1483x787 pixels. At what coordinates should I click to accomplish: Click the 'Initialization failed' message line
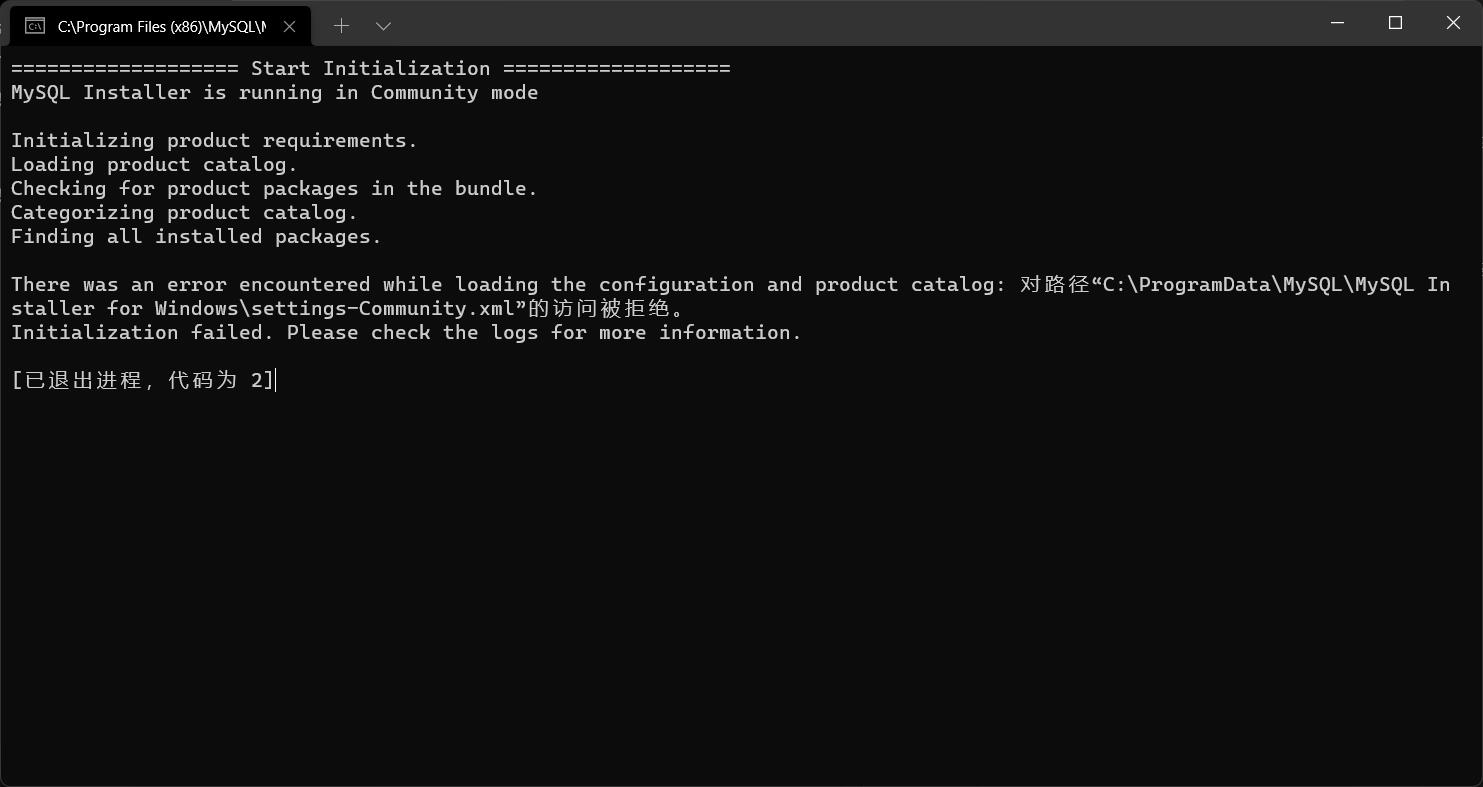point(406,332)
